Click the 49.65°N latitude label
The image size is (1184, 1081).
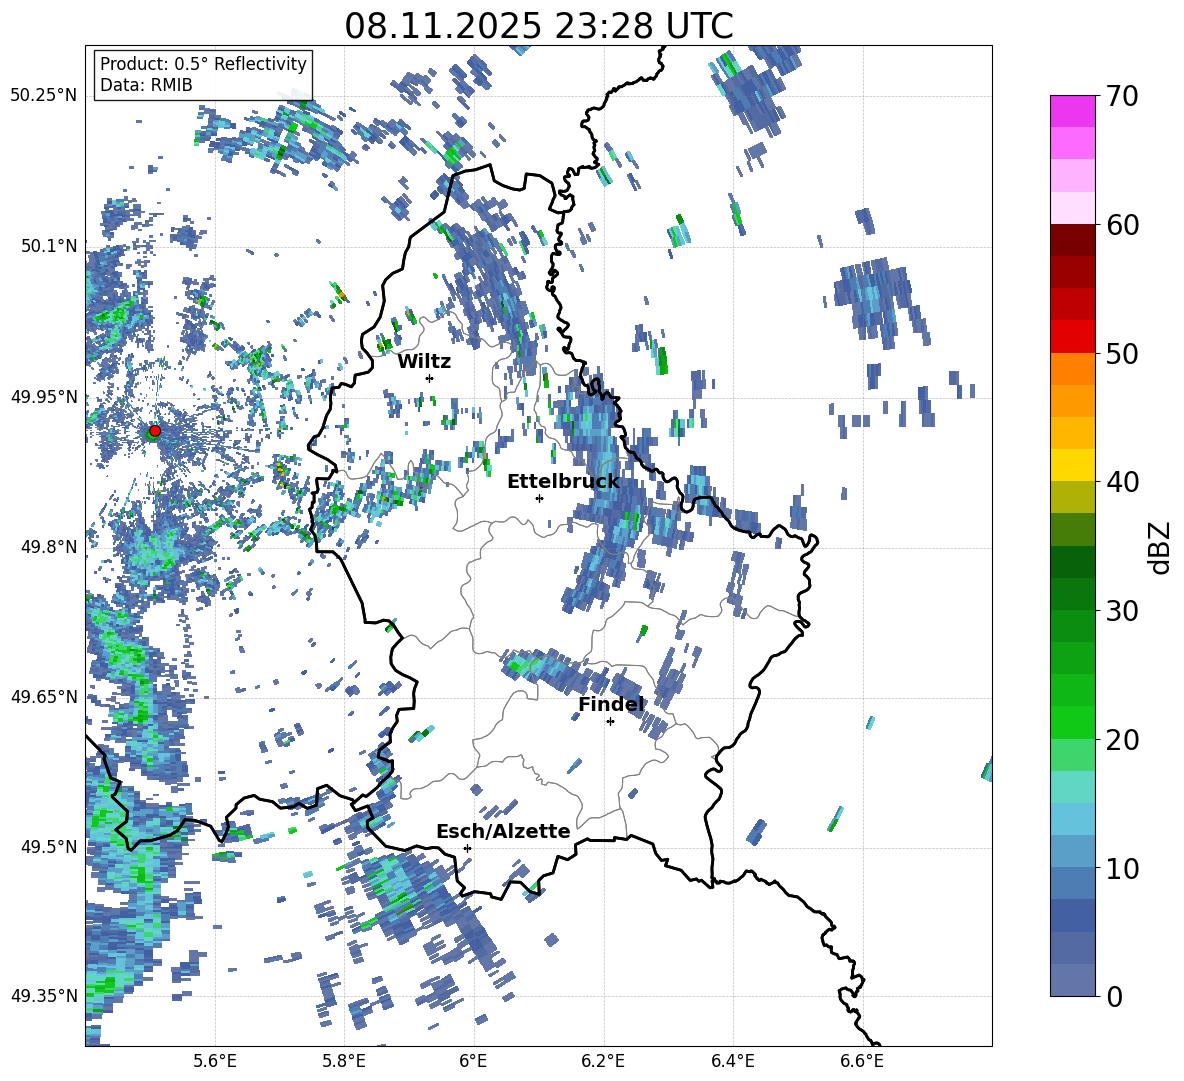click(x=44, y=696)
